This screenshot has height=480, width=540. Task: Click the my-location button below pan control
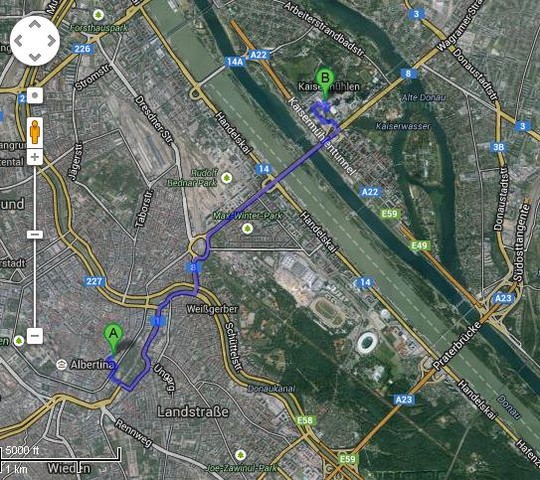tap(35, 95)
